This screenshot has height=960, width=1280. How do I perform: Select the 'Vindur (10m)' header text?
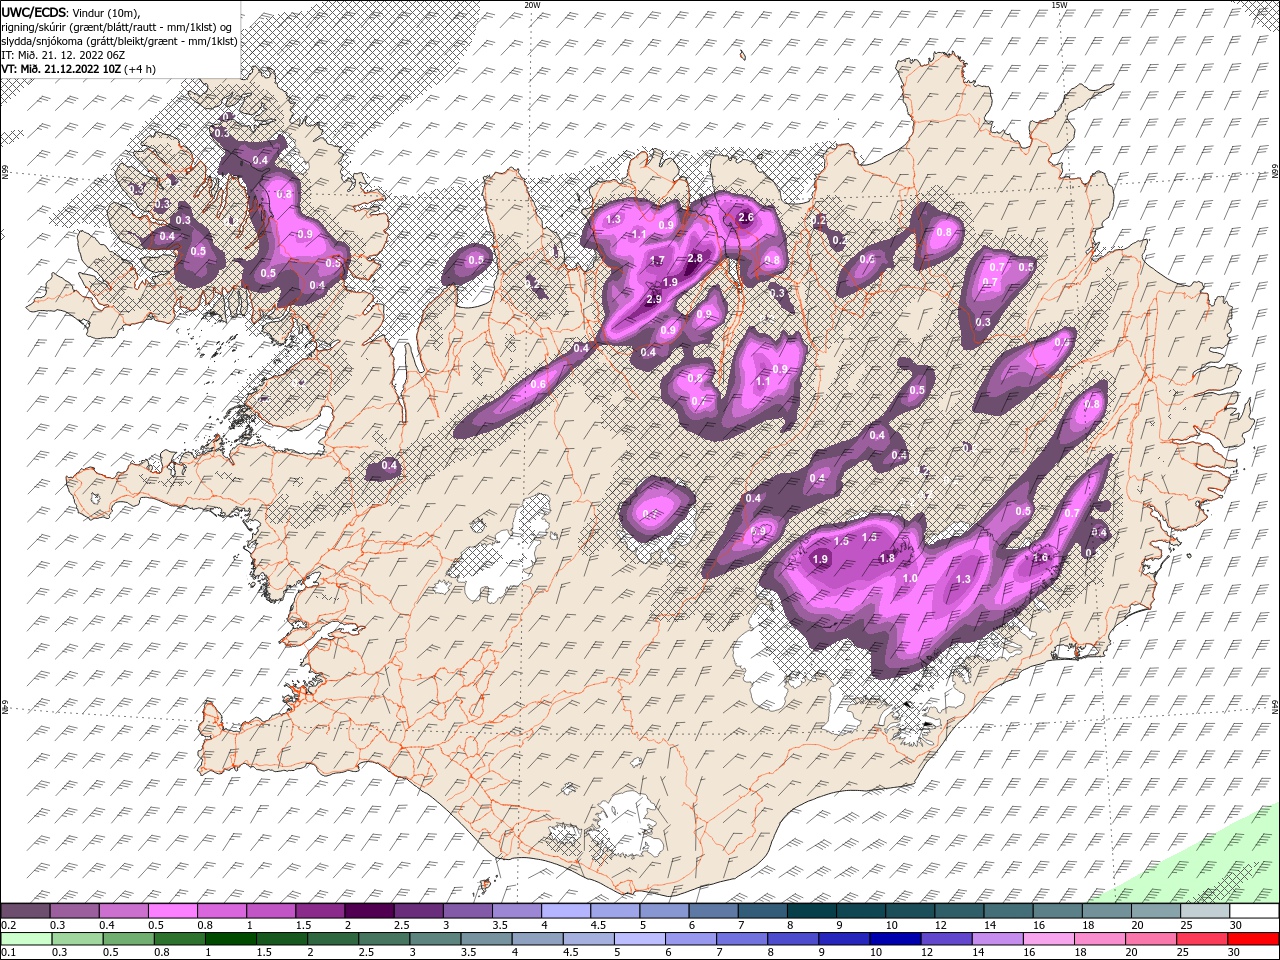click(x=108, y=11)
